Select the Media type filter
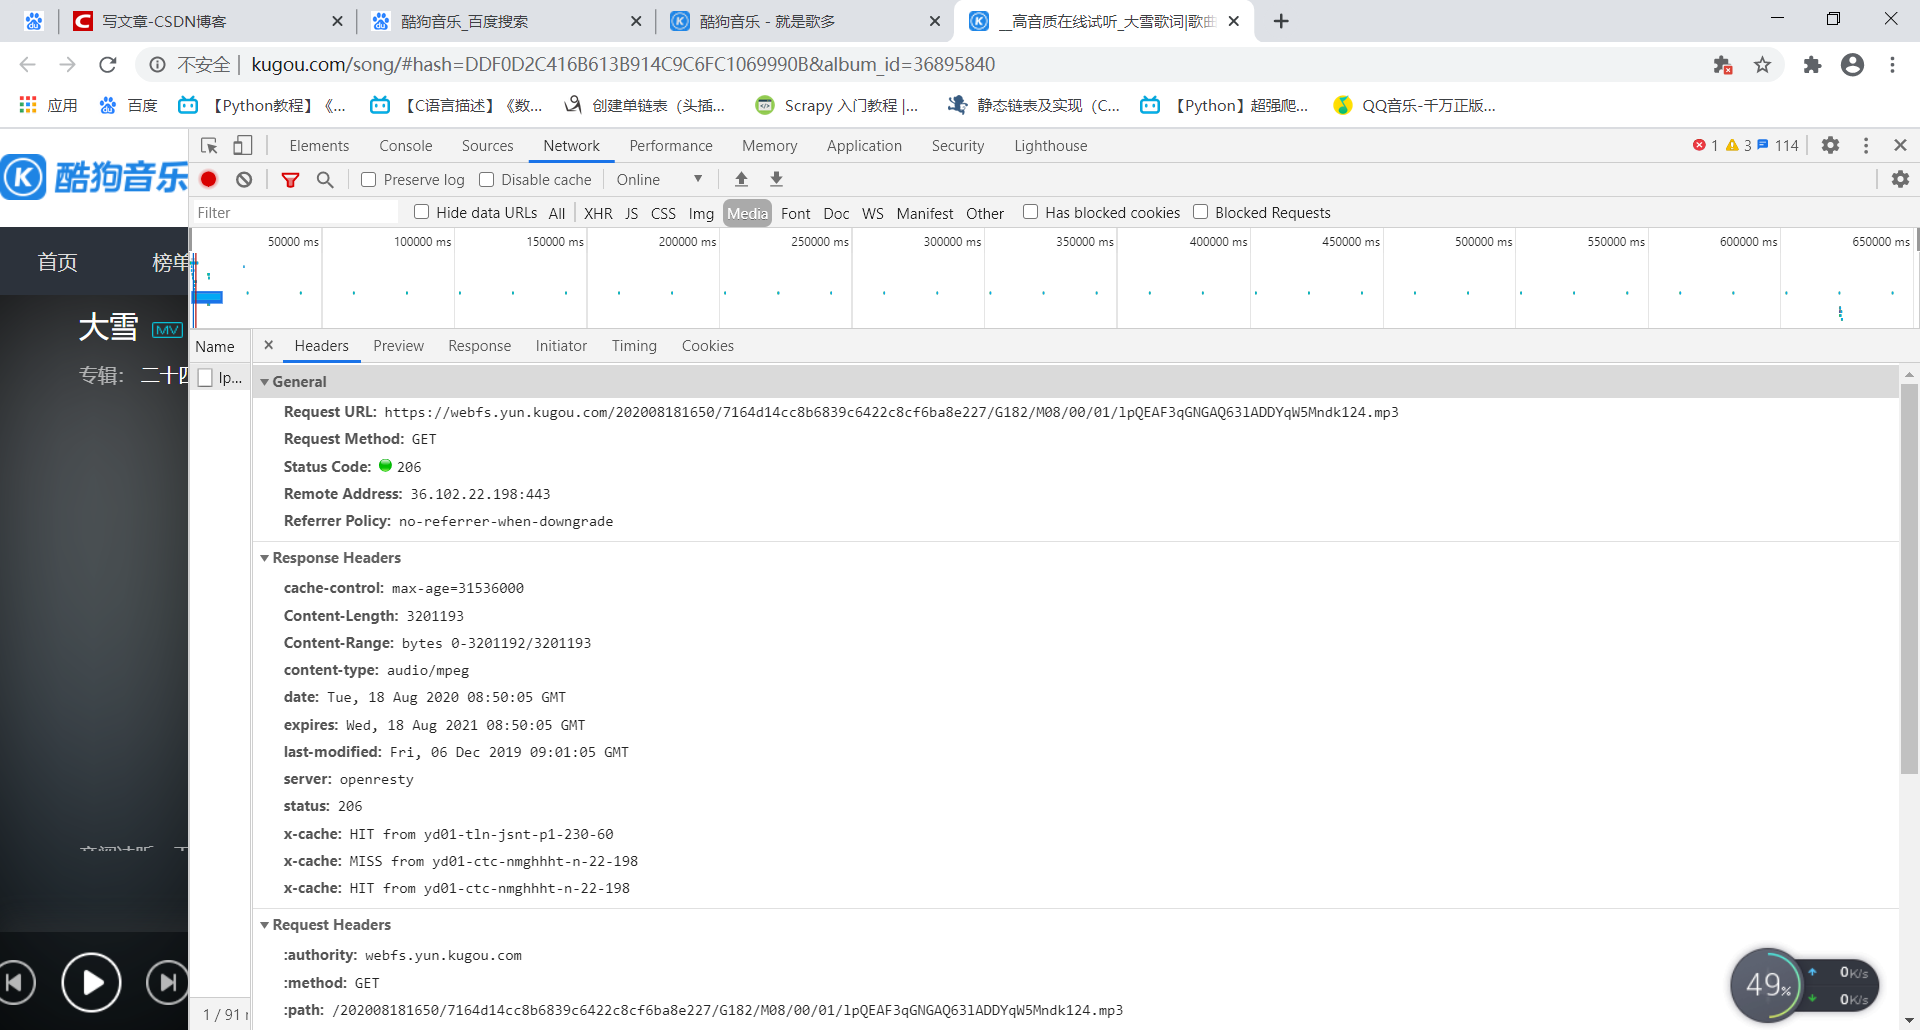Image resolution: width=1920 pixels, height=1030 pixels. (747, 213)
